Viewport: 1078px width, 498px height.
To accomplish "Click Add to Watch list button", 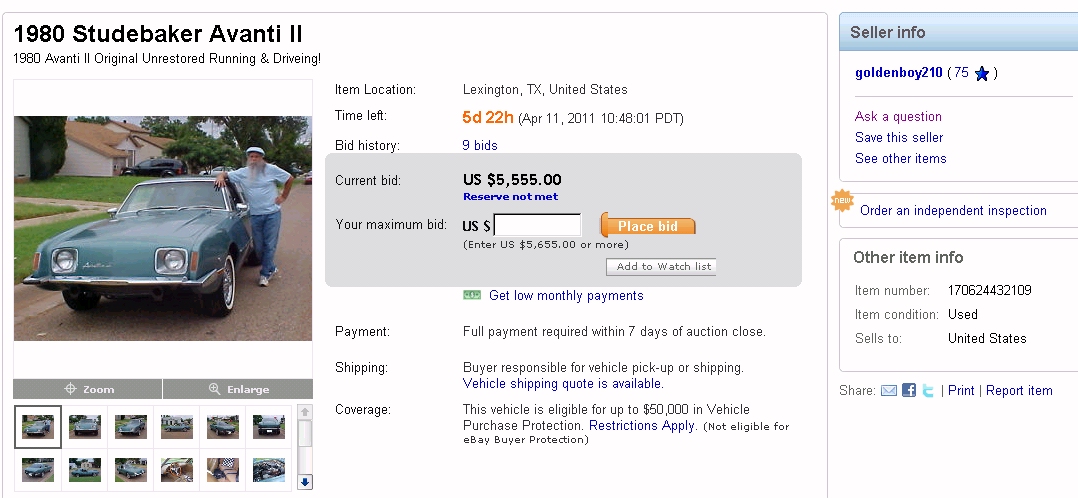I will (x=661, y=266).
